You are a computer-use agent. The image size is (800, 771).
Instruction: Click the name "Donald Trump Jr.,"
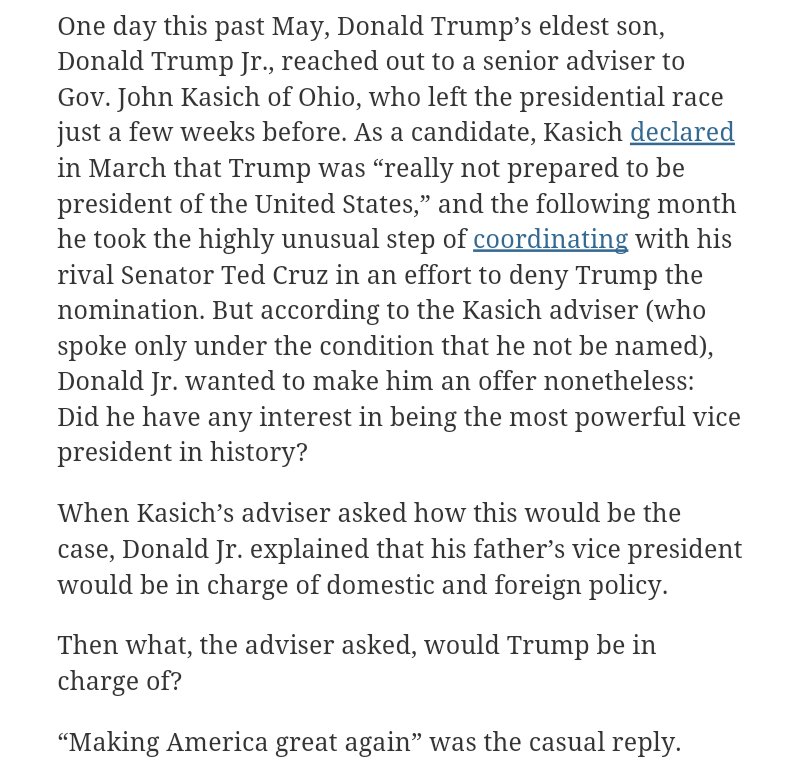(x=152, y=61)
